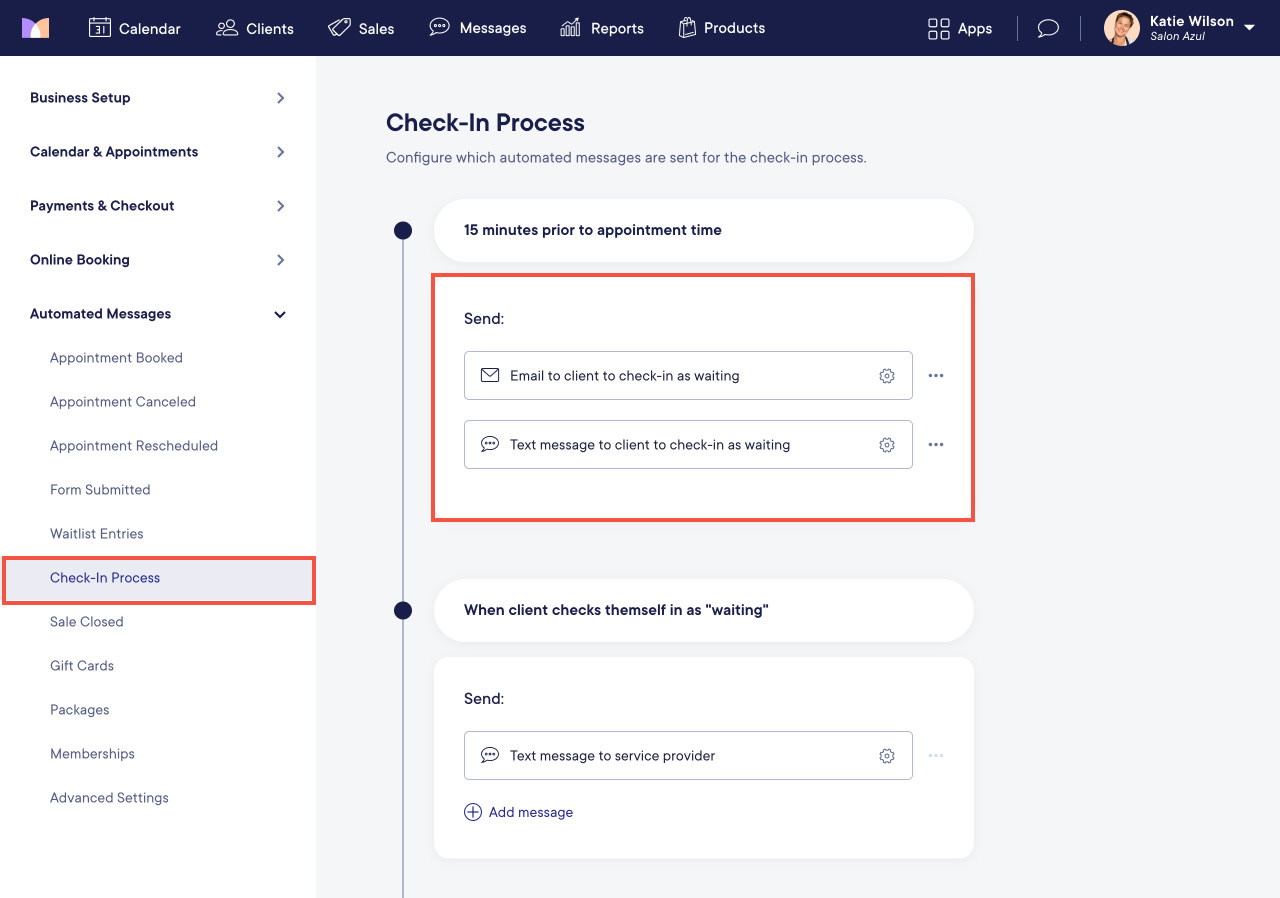1280x898 pixels.
Task: Open the Messages section
Action: pos(478,28)
